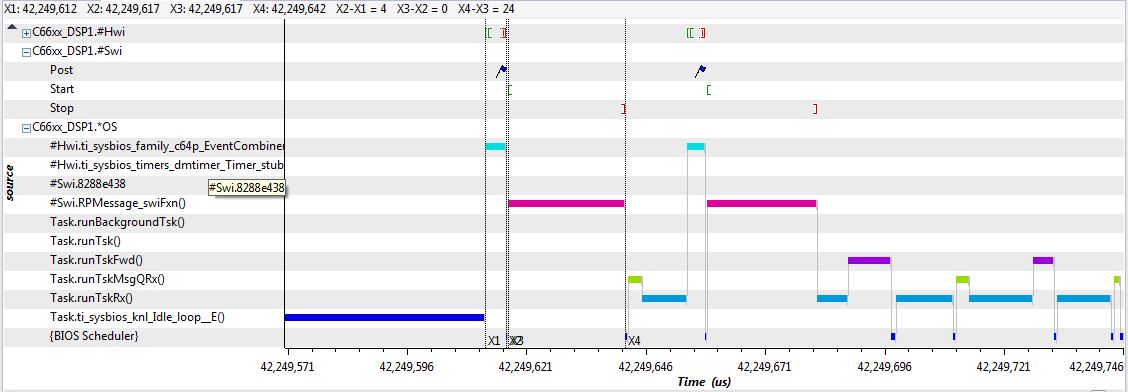
Task: Click the second purple runTskFwd bar
Action: (1043, 260)
